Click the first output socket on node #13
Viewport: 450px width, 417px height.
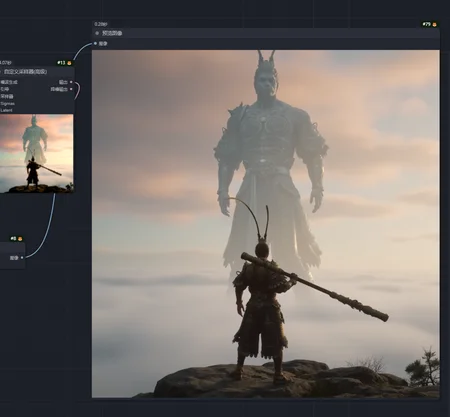71,82
